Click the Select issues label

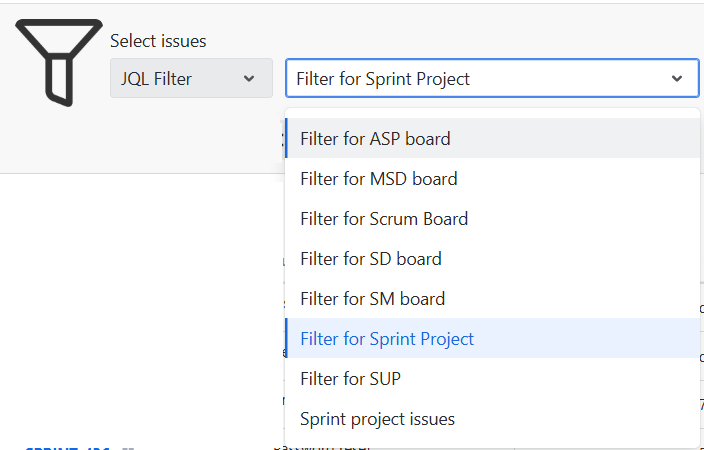[x=158, y=41]
